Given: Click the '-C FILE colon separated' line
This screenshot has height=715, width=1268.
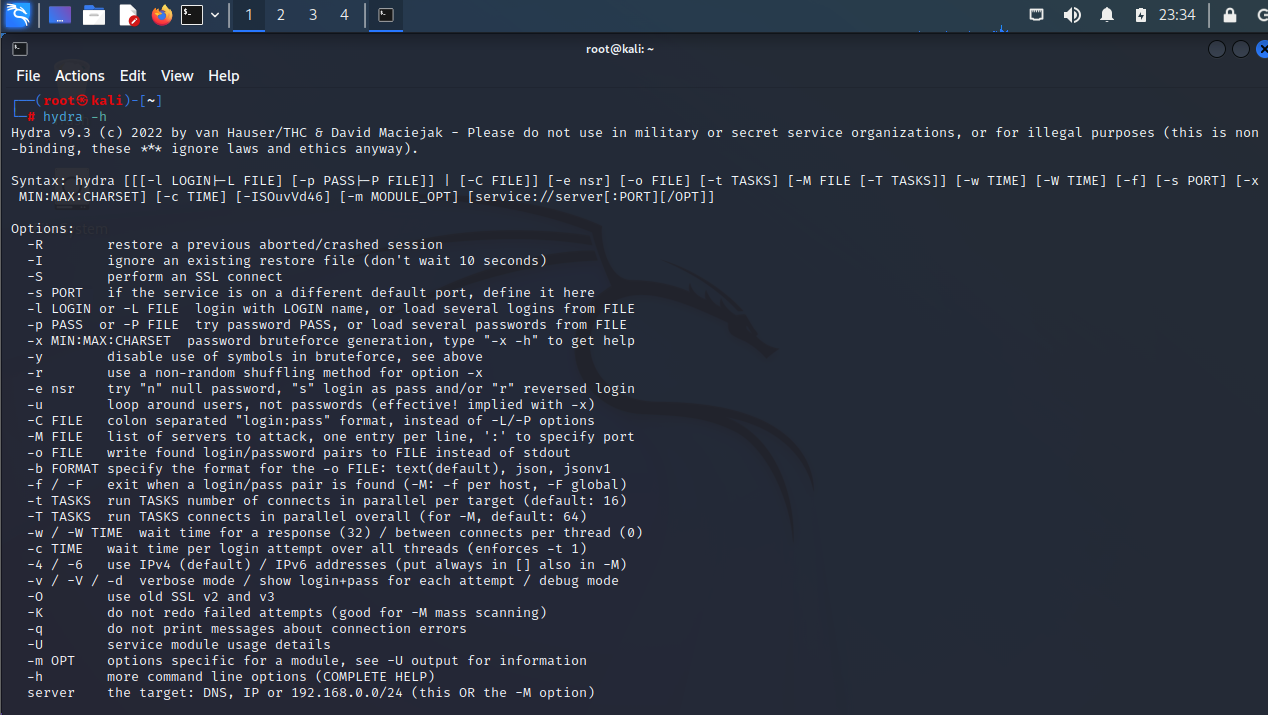Looking at the screenshot, I should point(311,421).
